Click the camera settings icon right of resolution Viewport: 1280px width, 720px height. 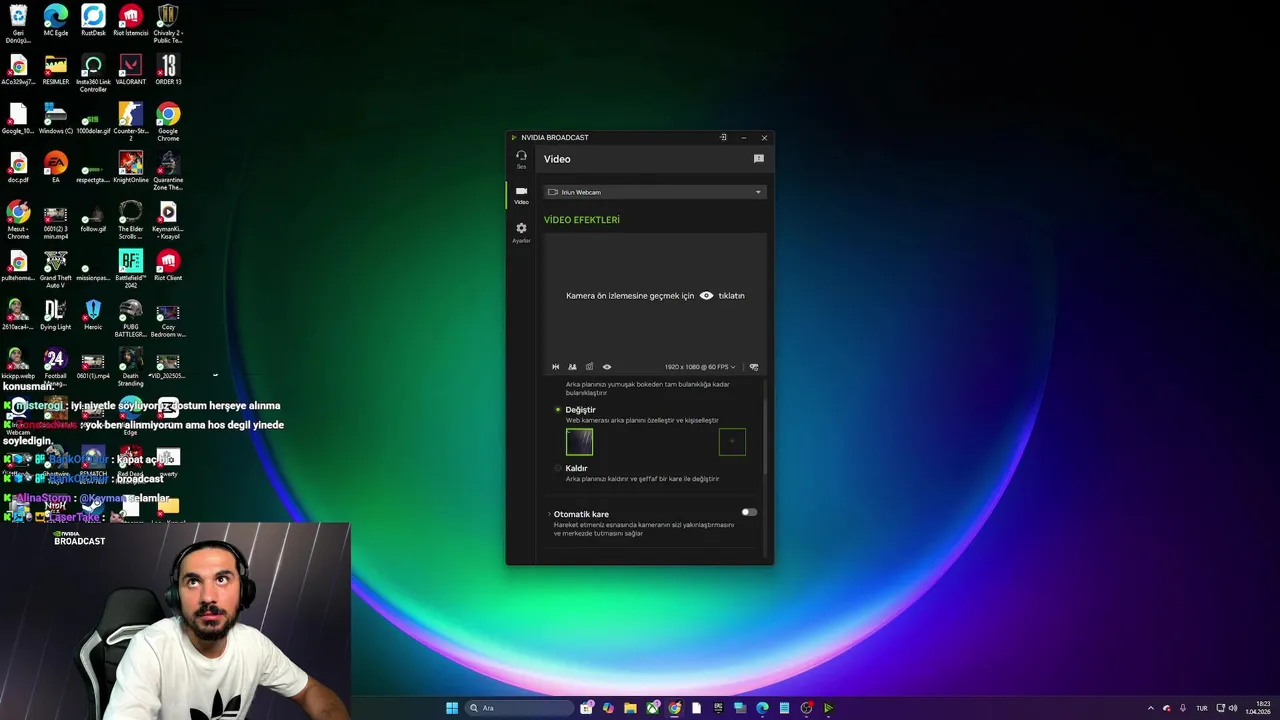[x=754, y=367]
